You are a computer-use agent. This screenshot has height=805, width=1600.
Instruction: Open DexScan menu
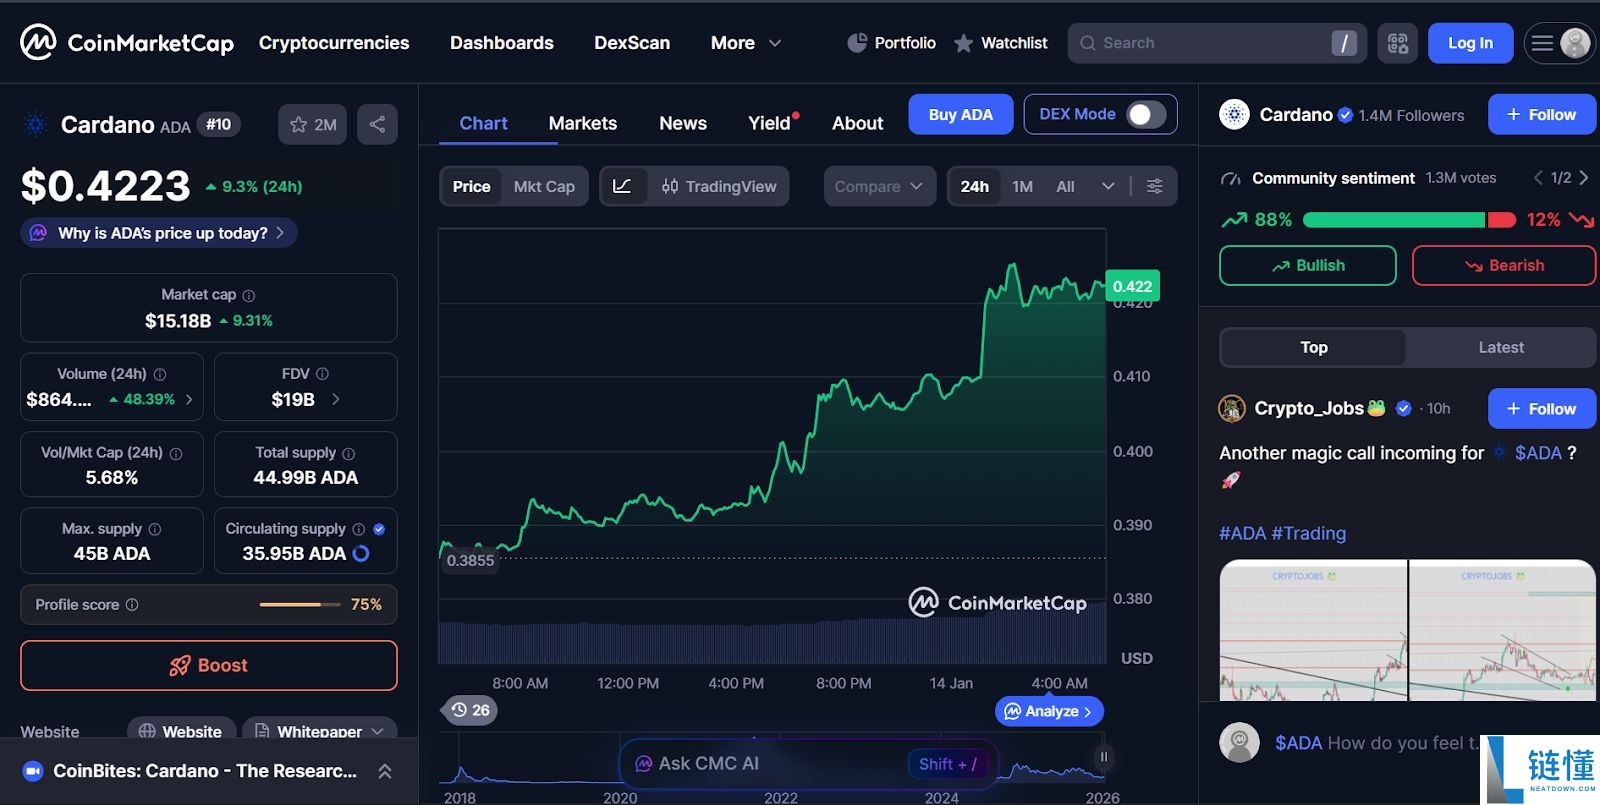click(632, 43)
